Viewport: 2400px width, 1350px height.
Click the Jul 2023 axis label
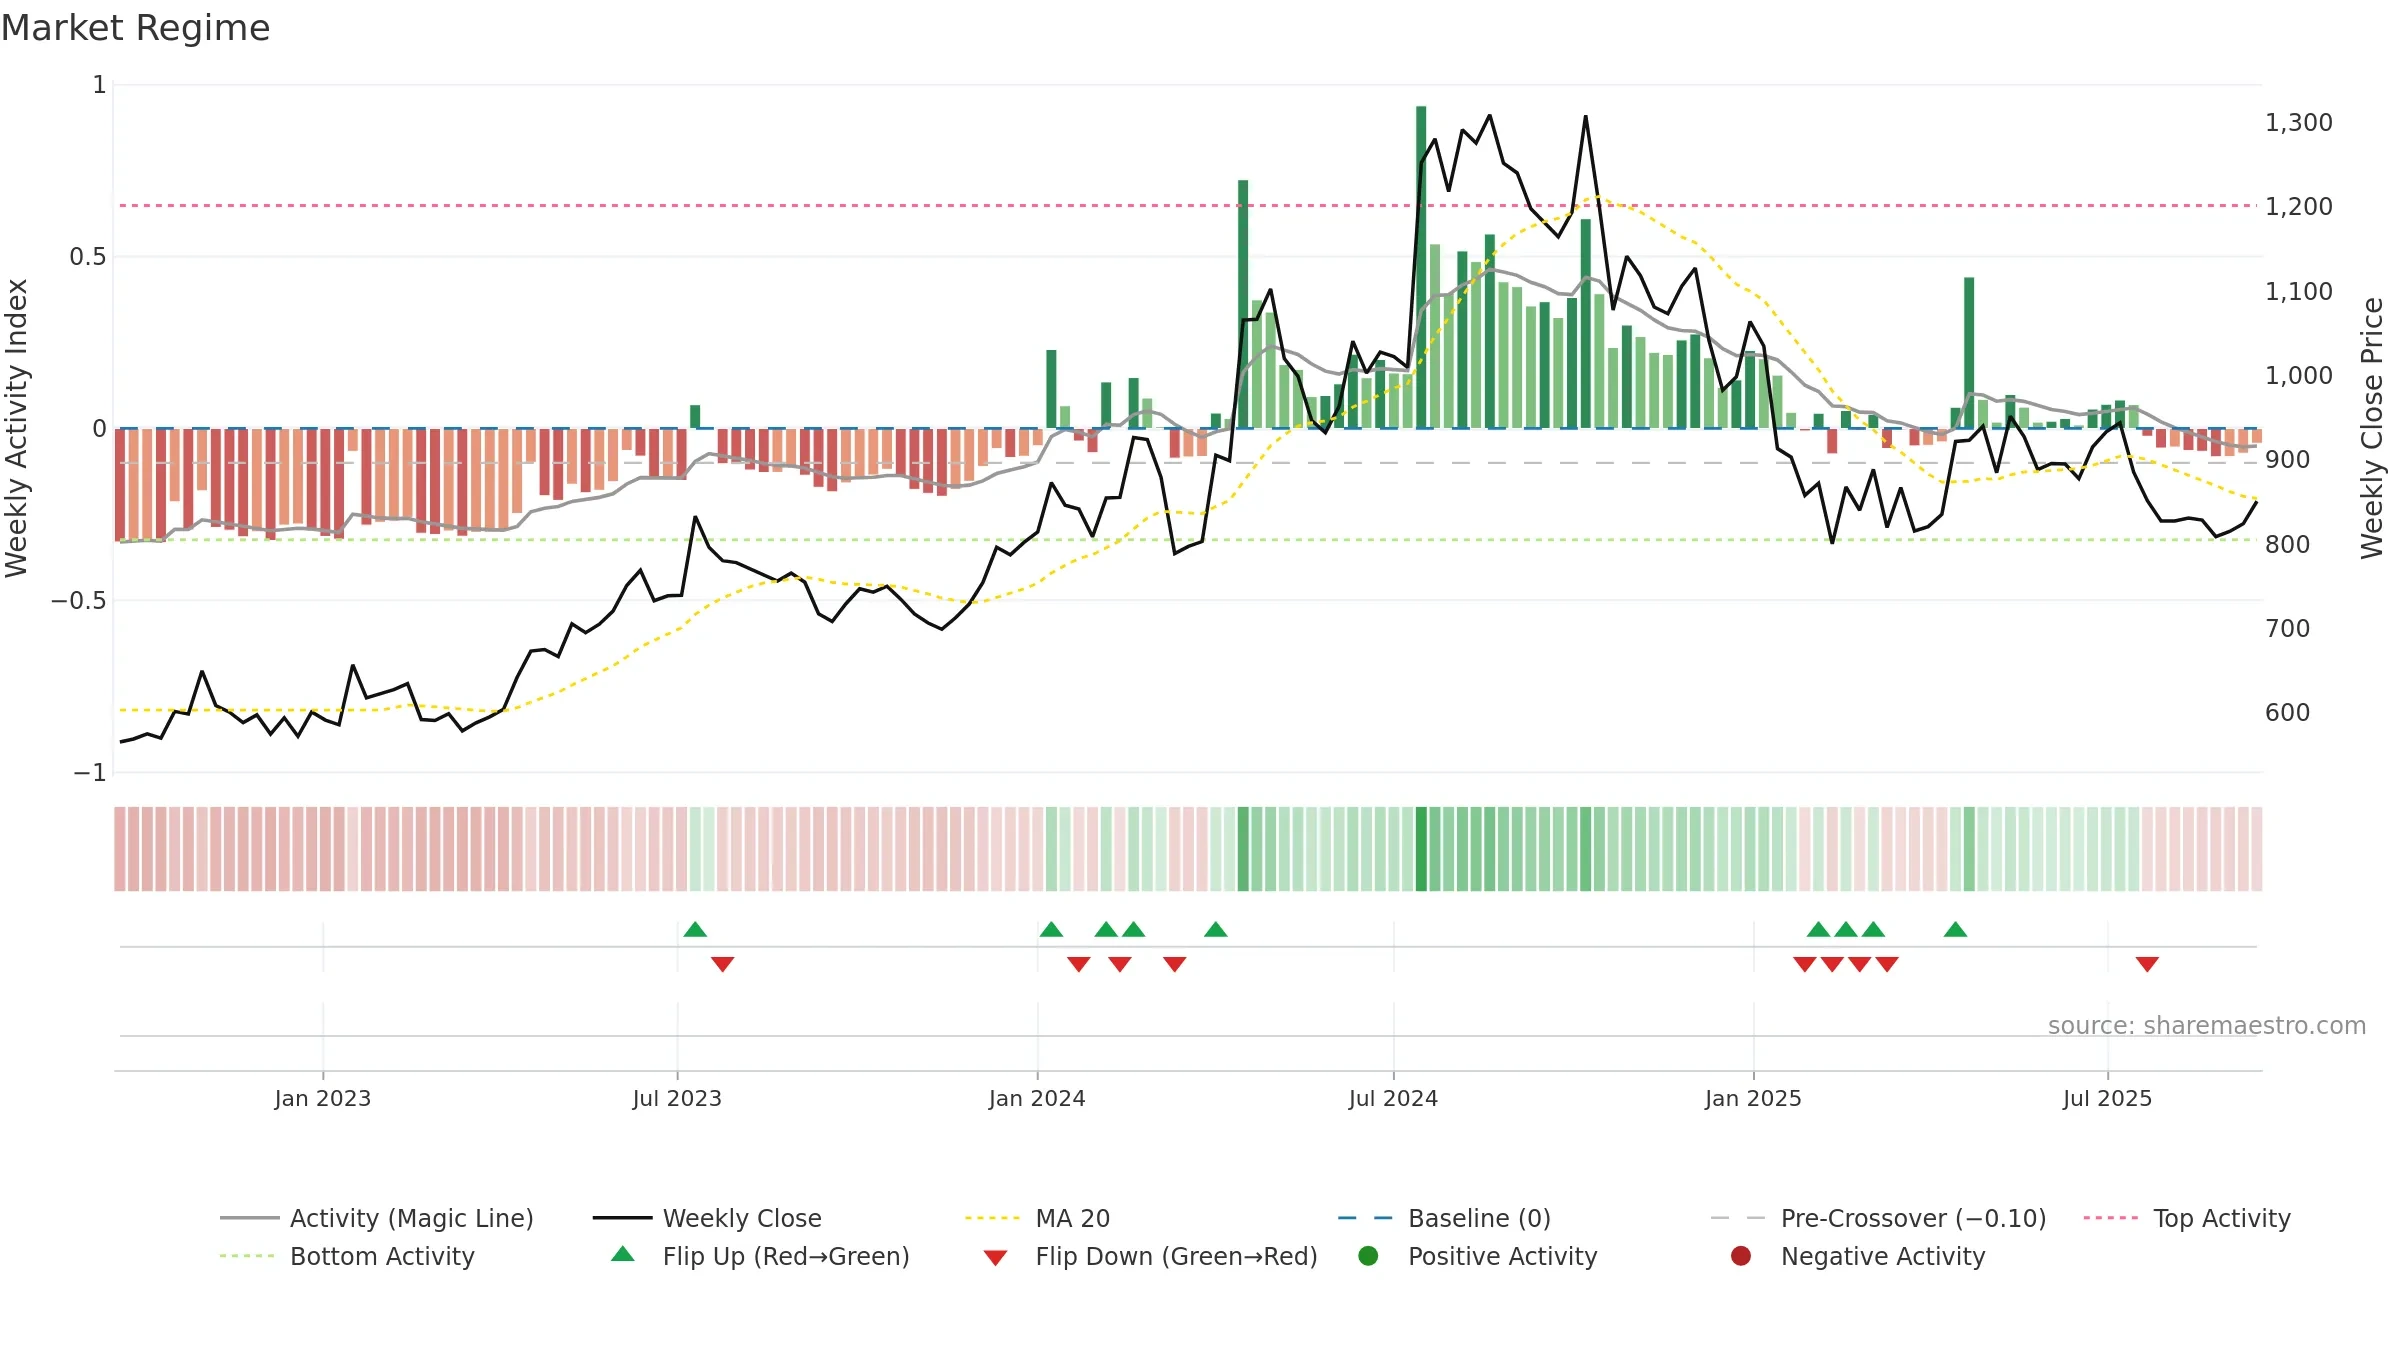[x=677, y=1098]
